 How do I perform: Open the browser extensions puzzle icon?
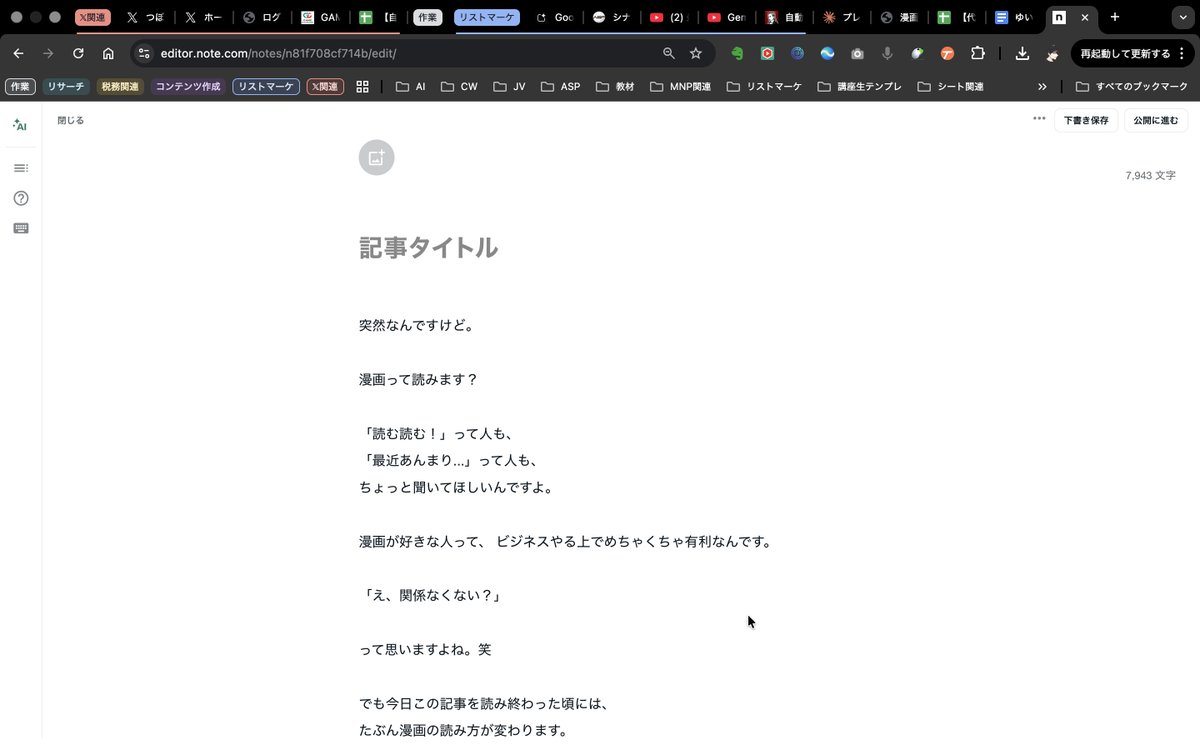978,53
